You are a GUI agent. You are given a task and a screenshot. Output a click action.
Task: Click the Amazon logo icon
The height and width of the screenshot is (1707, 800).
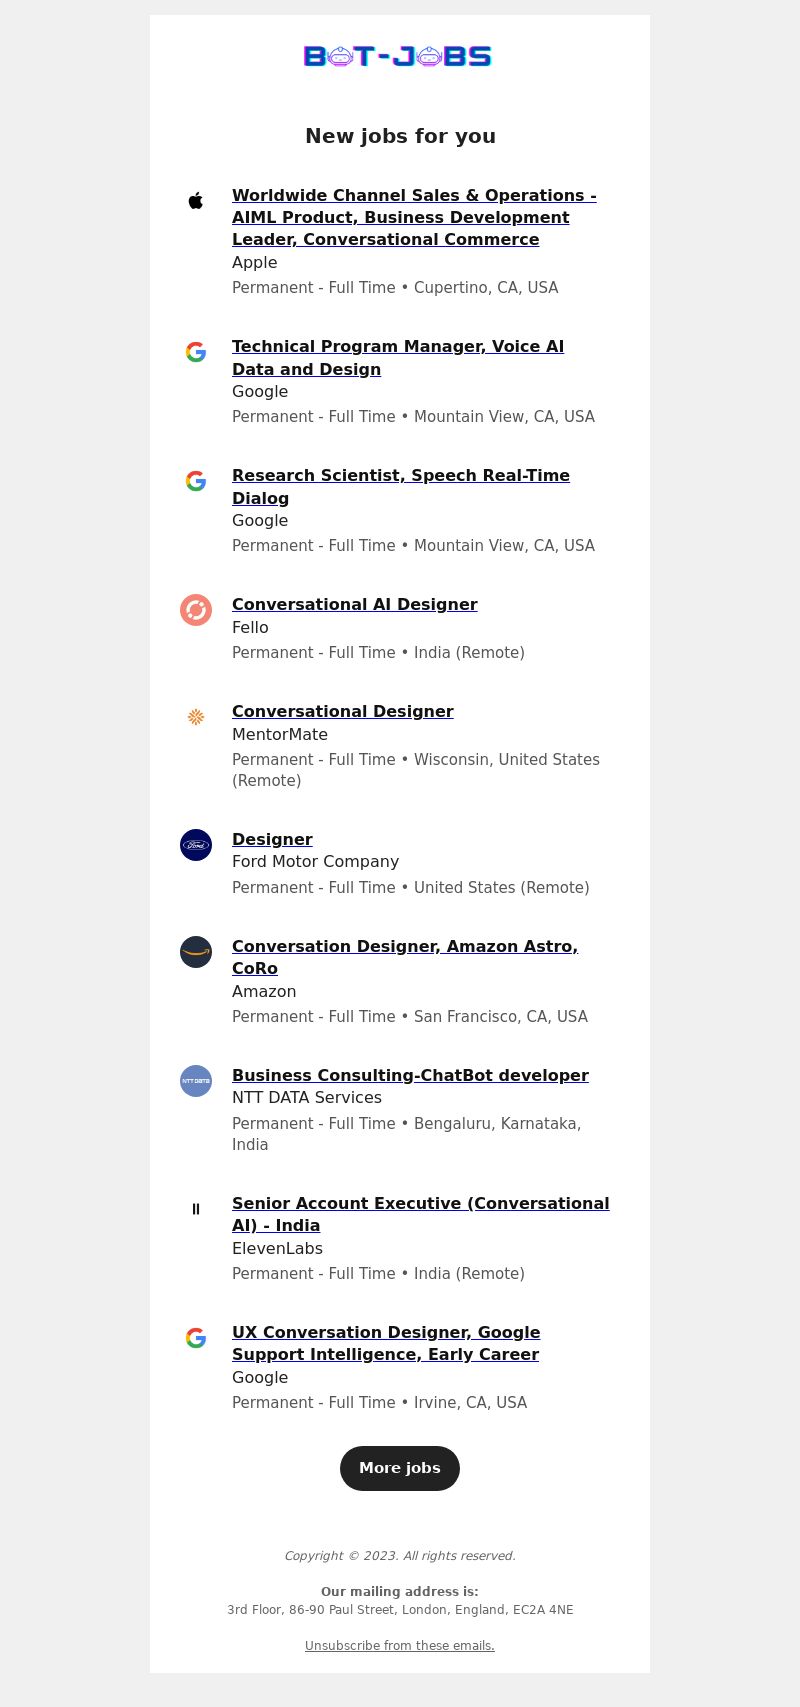coord(196,952)
